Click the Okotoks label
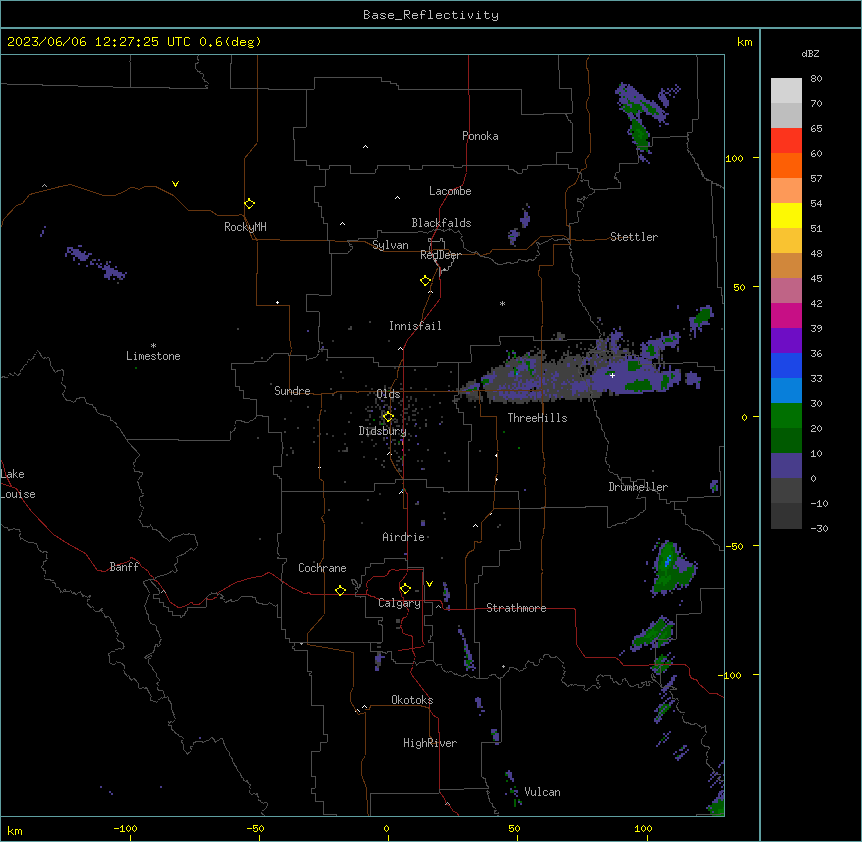 click(412, 700)
